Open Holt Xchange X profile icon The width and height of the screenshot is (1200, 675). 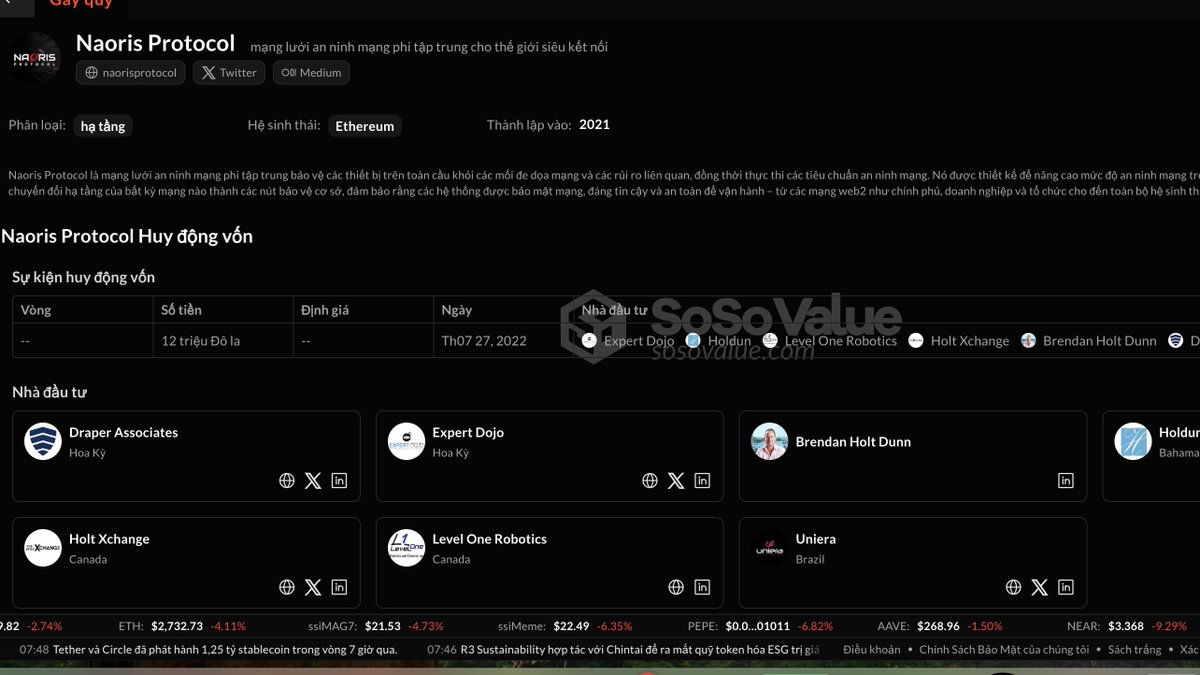pyautogui.click(x=313, y=587)
